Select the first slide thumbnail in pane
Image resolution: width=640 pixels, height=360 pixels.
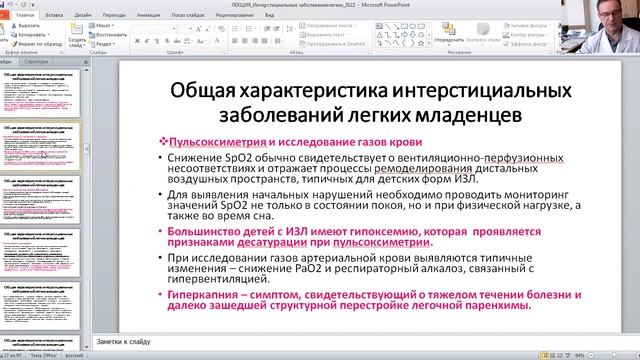coord(40,93)
